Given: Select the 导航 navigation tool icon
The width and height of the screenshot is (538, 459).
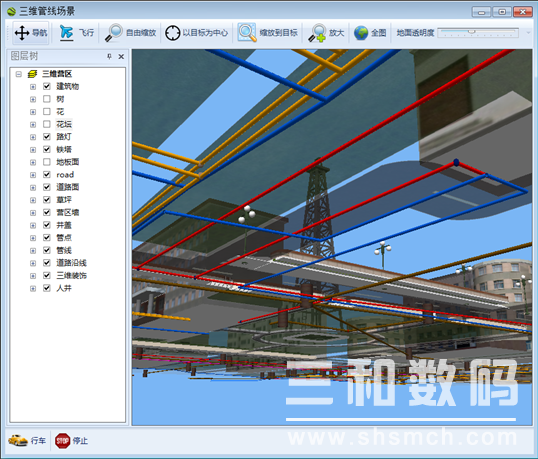Looking at the screenshot, I should coord(22,33).
